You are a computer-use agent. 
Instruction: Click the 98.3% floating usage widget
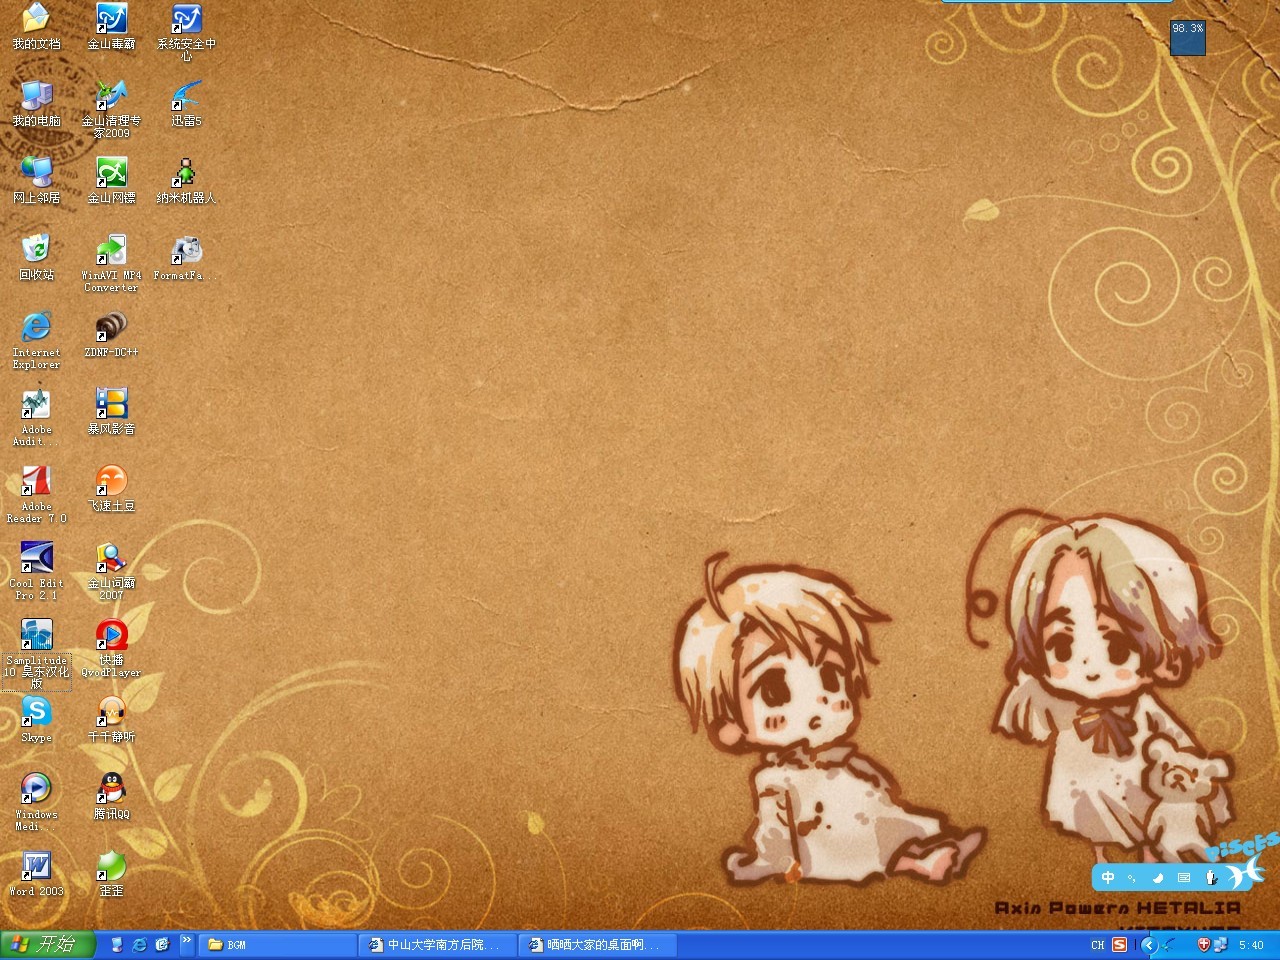1188,38
